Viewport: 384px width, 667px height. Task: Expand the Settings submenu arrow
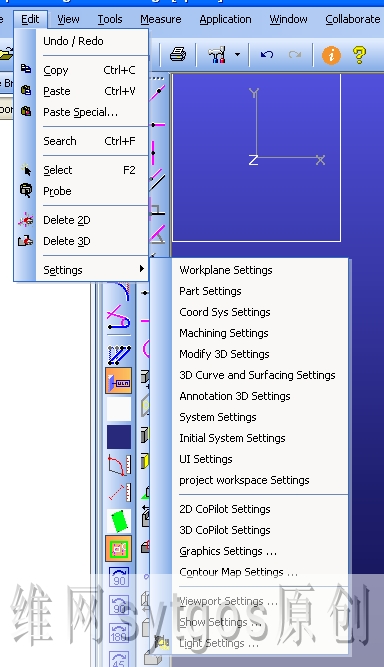click(142, 269)
